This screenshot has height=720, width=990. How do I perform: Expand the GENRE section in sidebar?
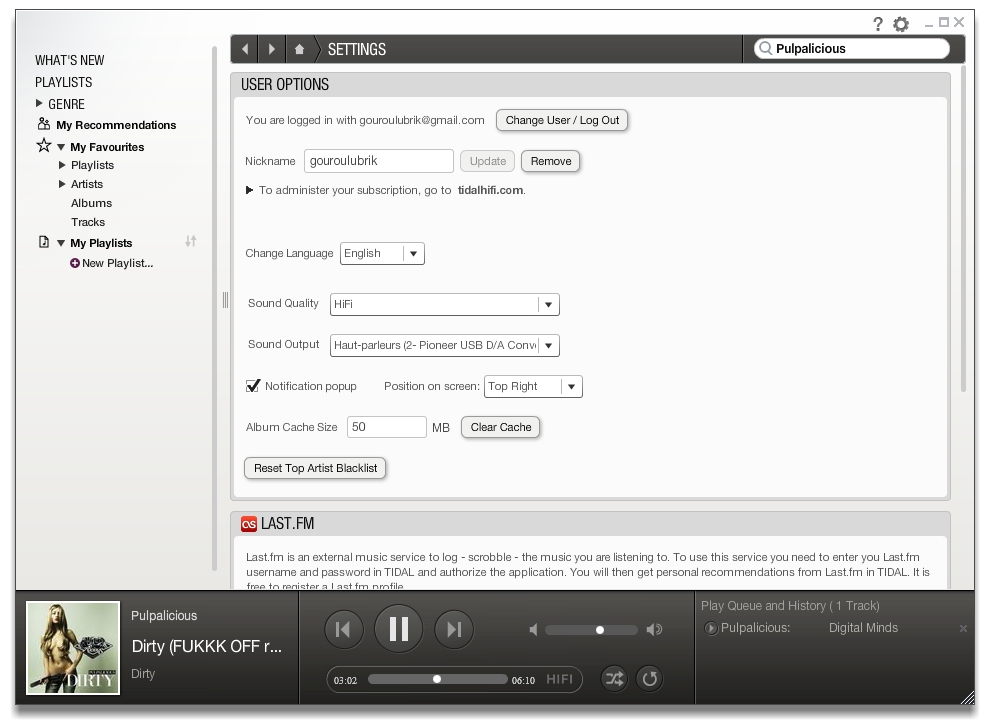(40, 104)
